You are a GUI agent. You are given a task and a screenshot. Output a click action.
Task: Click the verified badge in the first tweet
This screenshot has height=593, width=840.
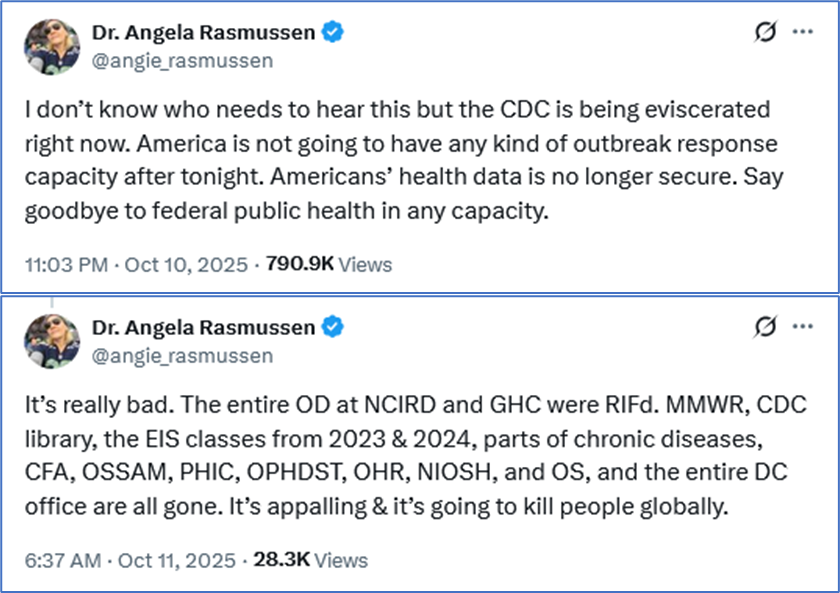334,32
